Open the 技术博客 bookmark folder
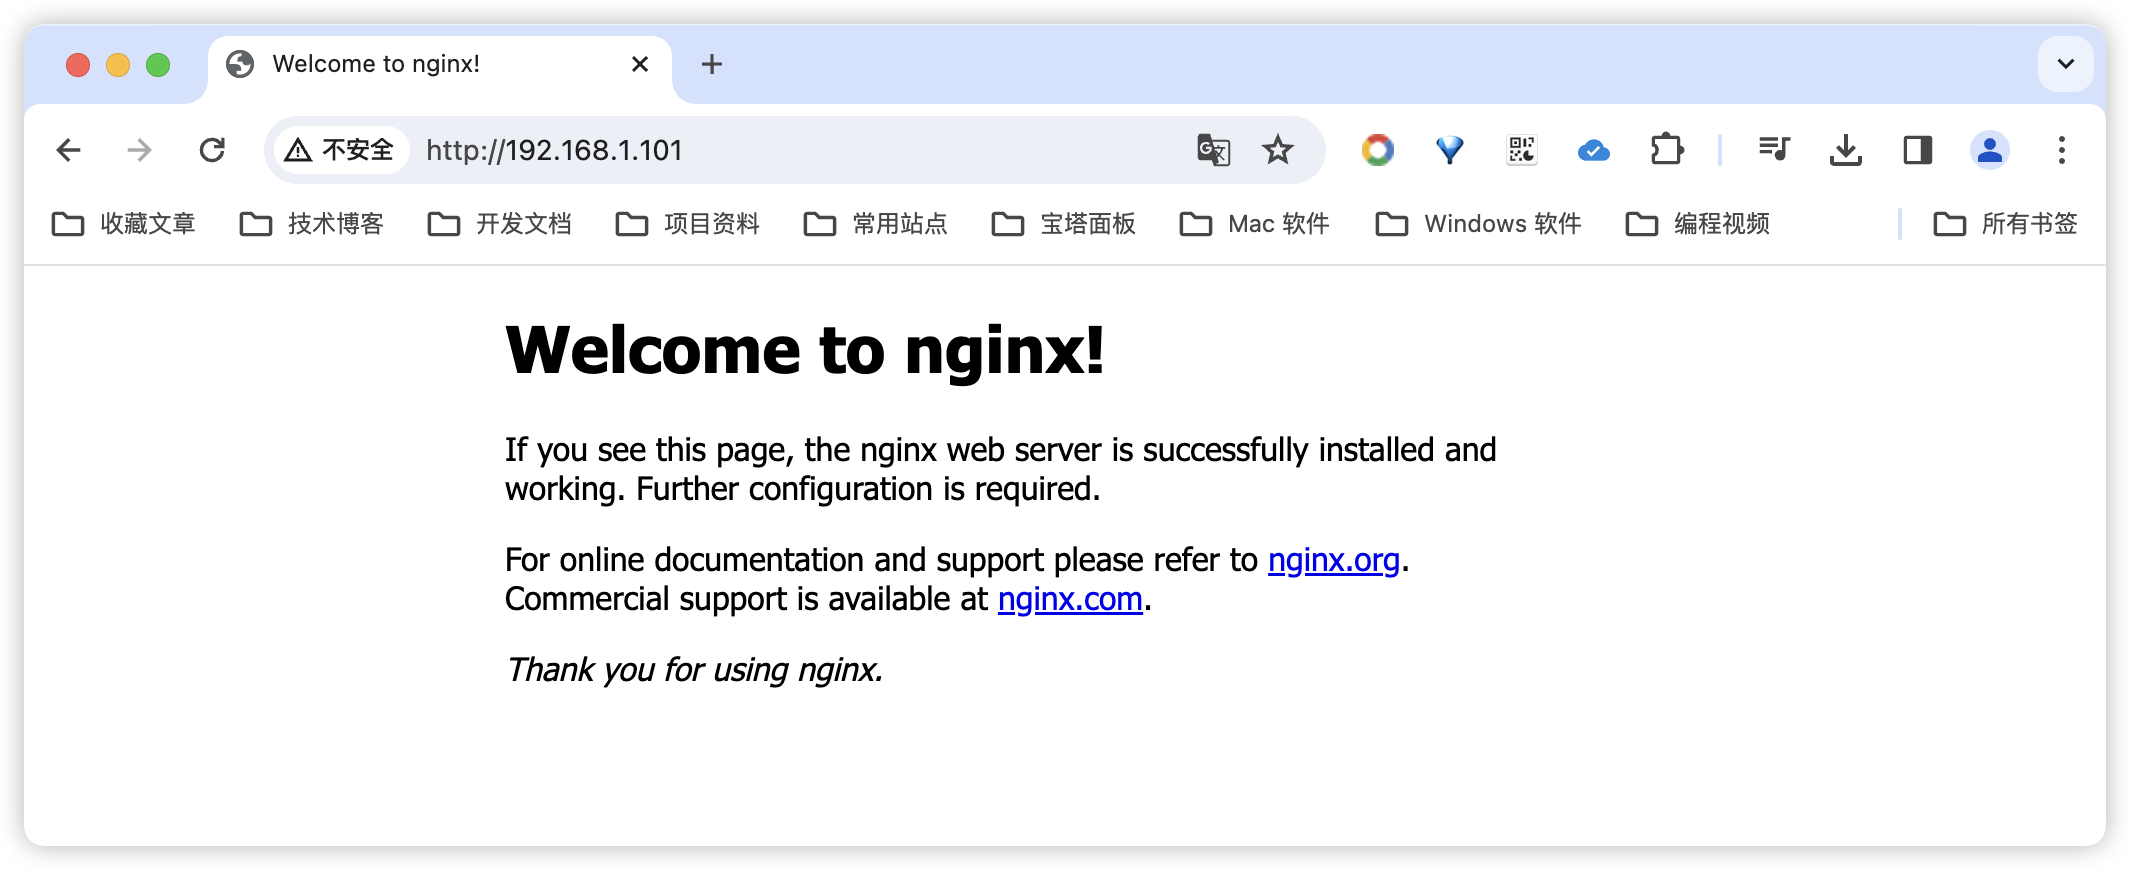Viewport: 2130px width, 870px height. click(312, 224)
